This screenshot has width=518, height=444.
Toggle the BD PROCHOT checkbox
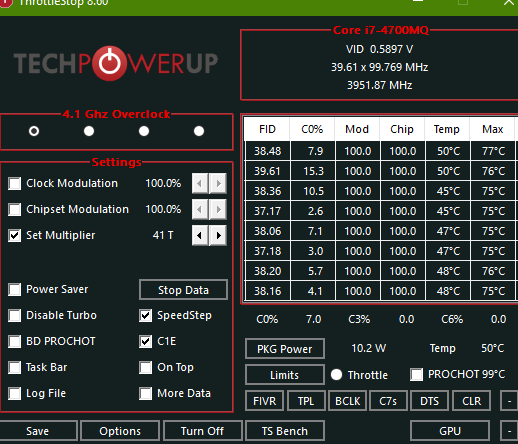pos(15,341)
